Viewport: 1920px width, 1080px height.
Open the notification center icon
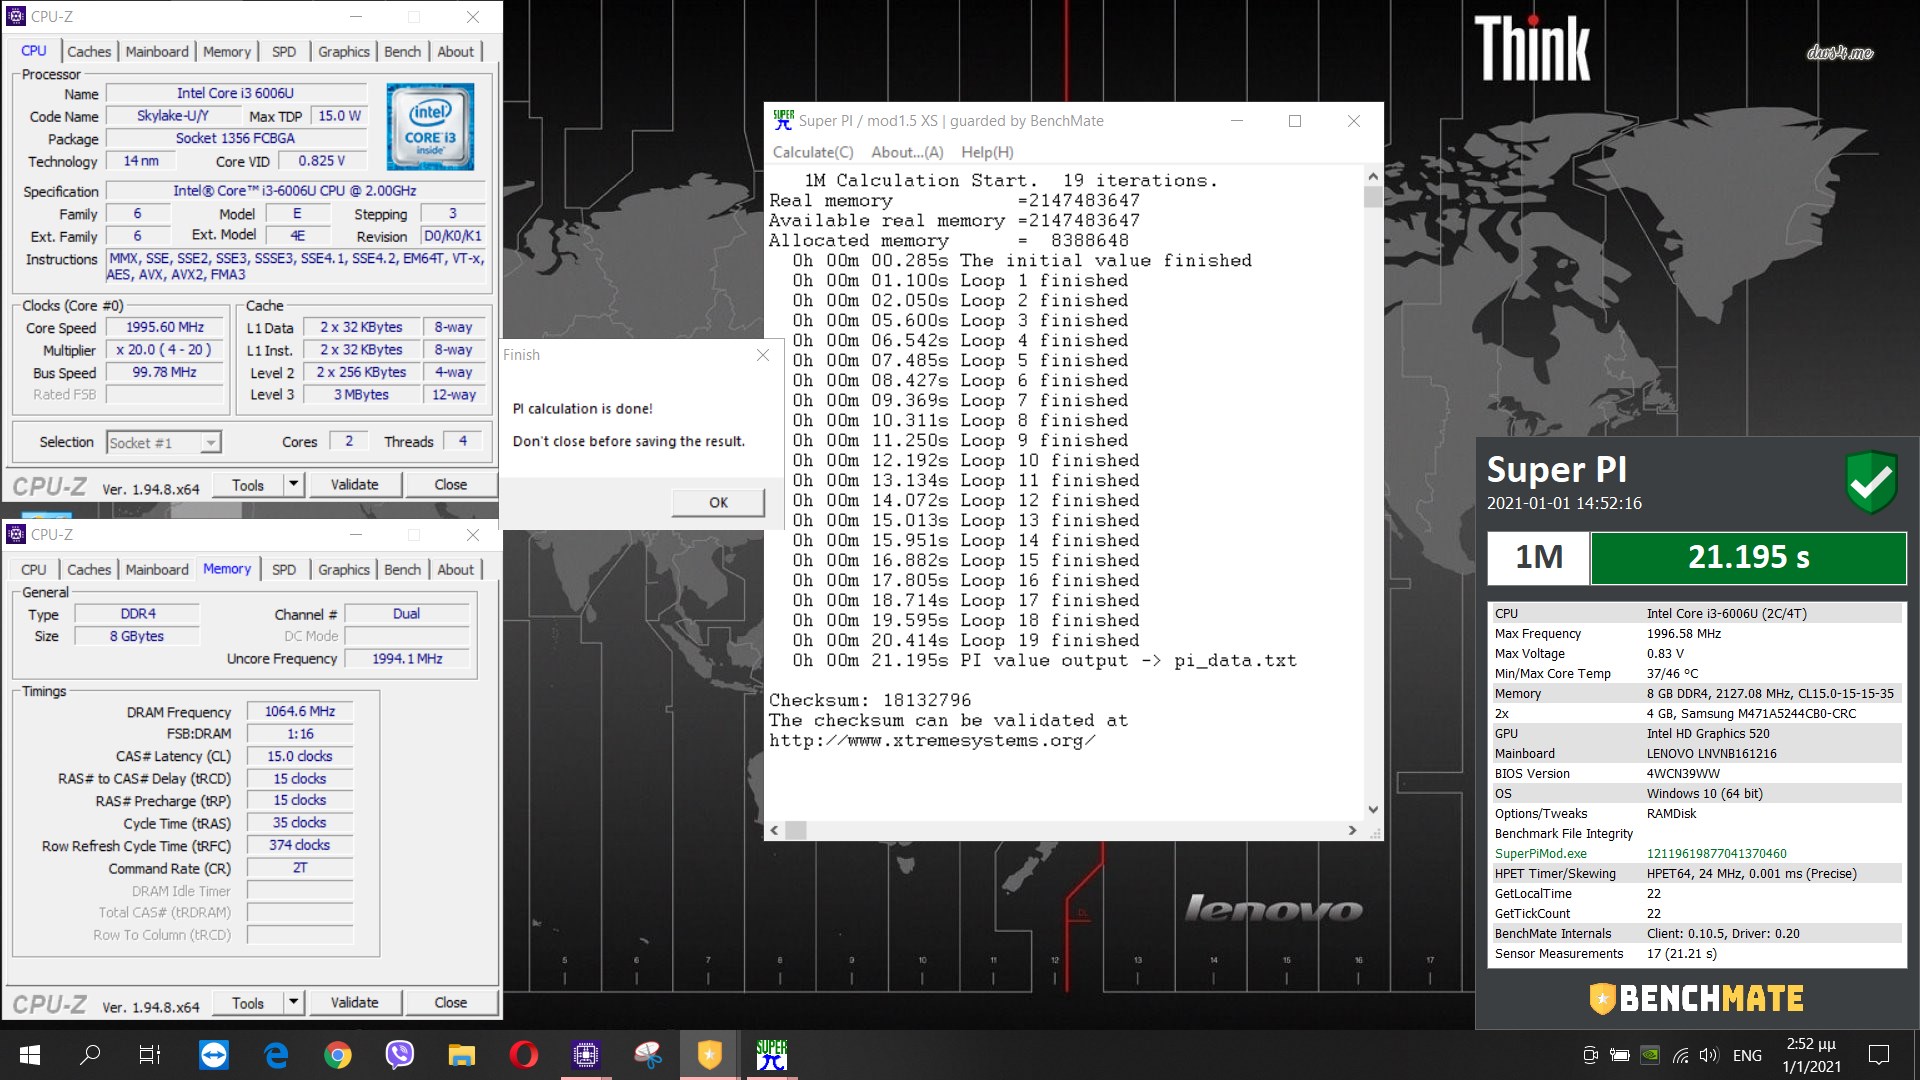(x=1879, y=1055)
